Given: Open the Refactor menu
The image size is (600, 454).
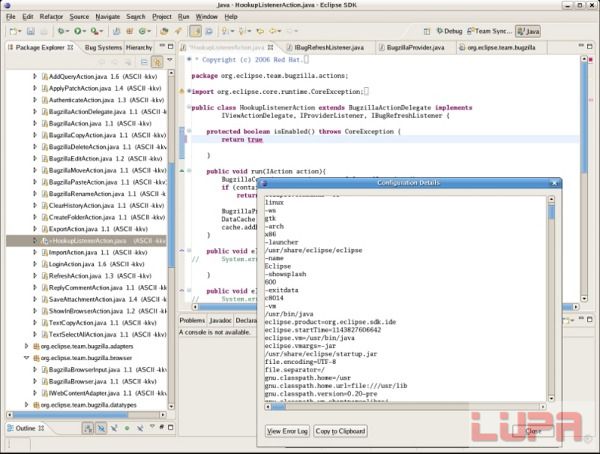Looking at the screenshot, I should [51, 17].
